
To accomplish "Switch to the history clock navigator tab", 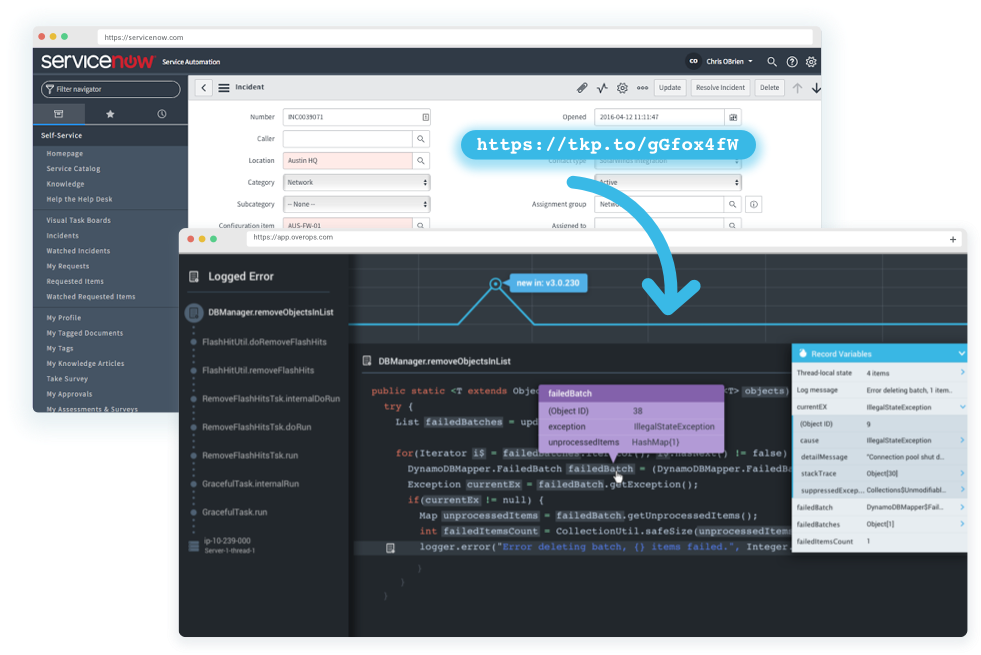I will 161,114.
